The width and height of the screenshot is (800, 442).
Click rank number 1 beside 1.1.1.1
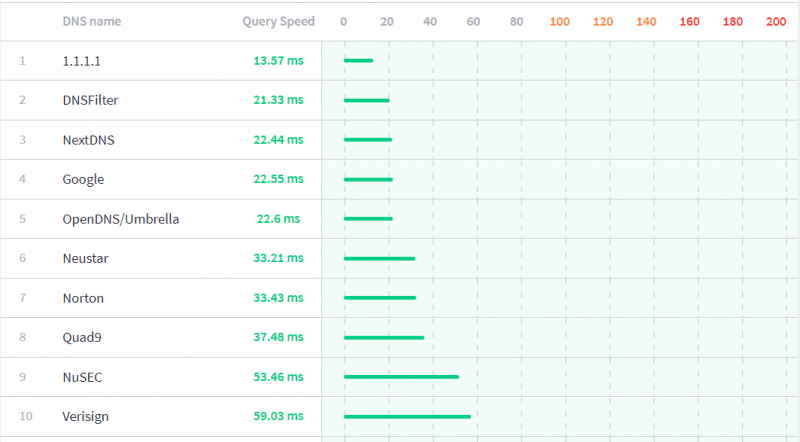(x=22, y=61)
